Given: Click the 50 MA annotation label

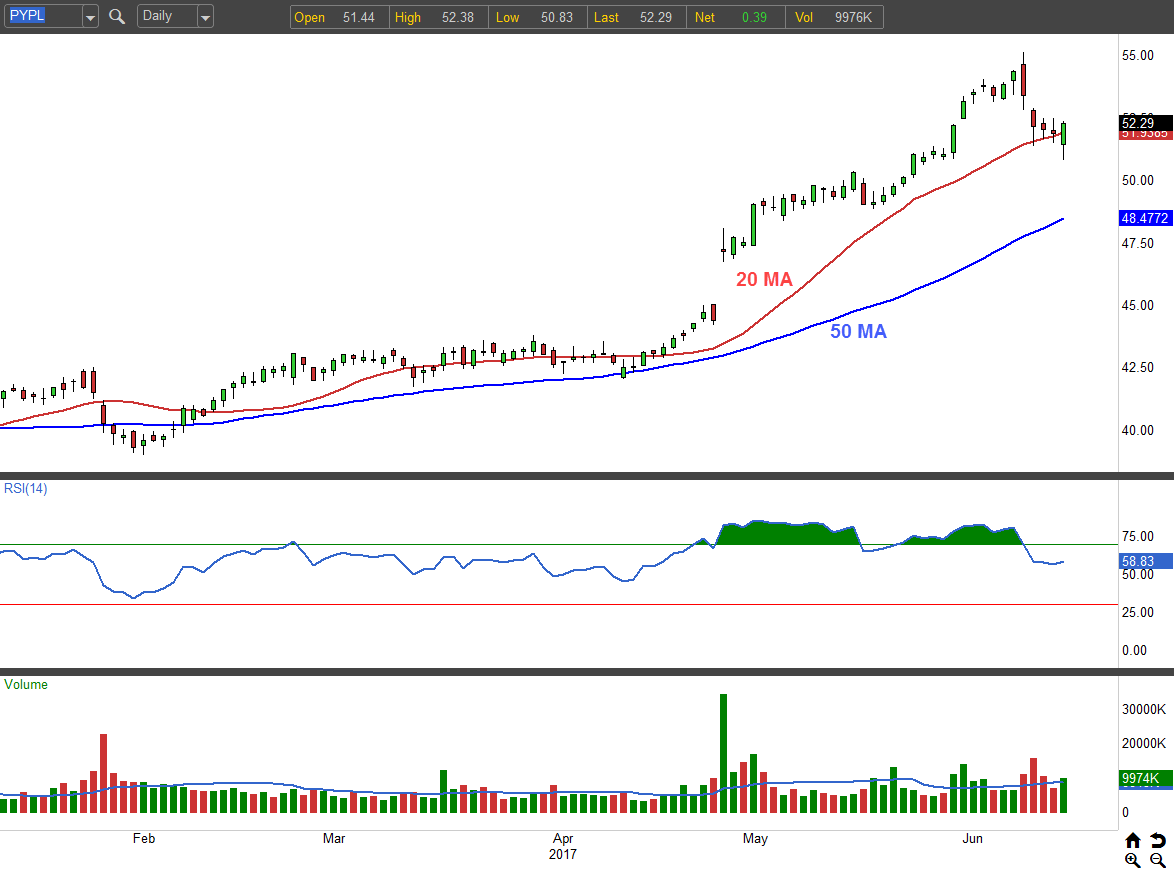Looking at the screenshot, I should [858, 332].
